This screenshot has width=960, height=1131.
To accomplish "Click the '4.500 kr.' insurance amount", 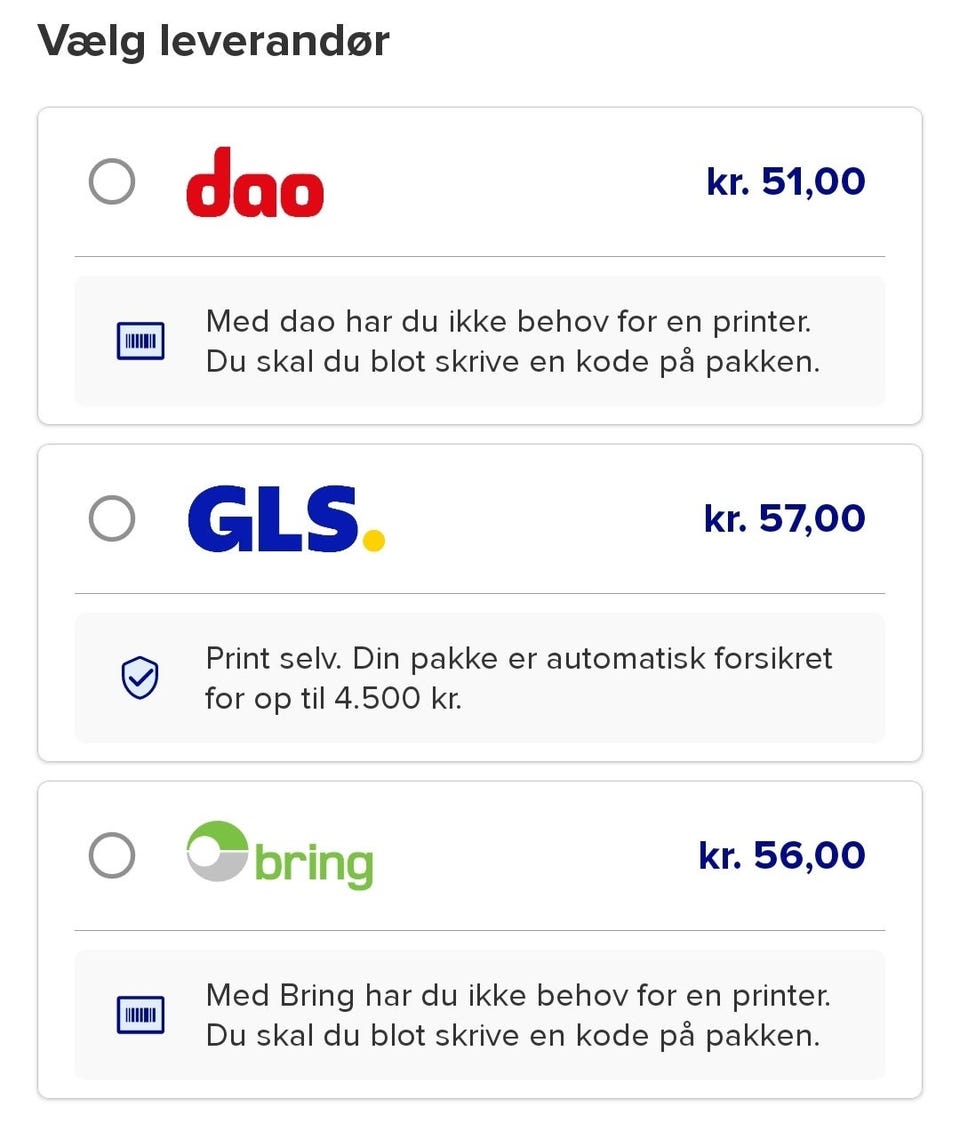I will coord(396,698).
